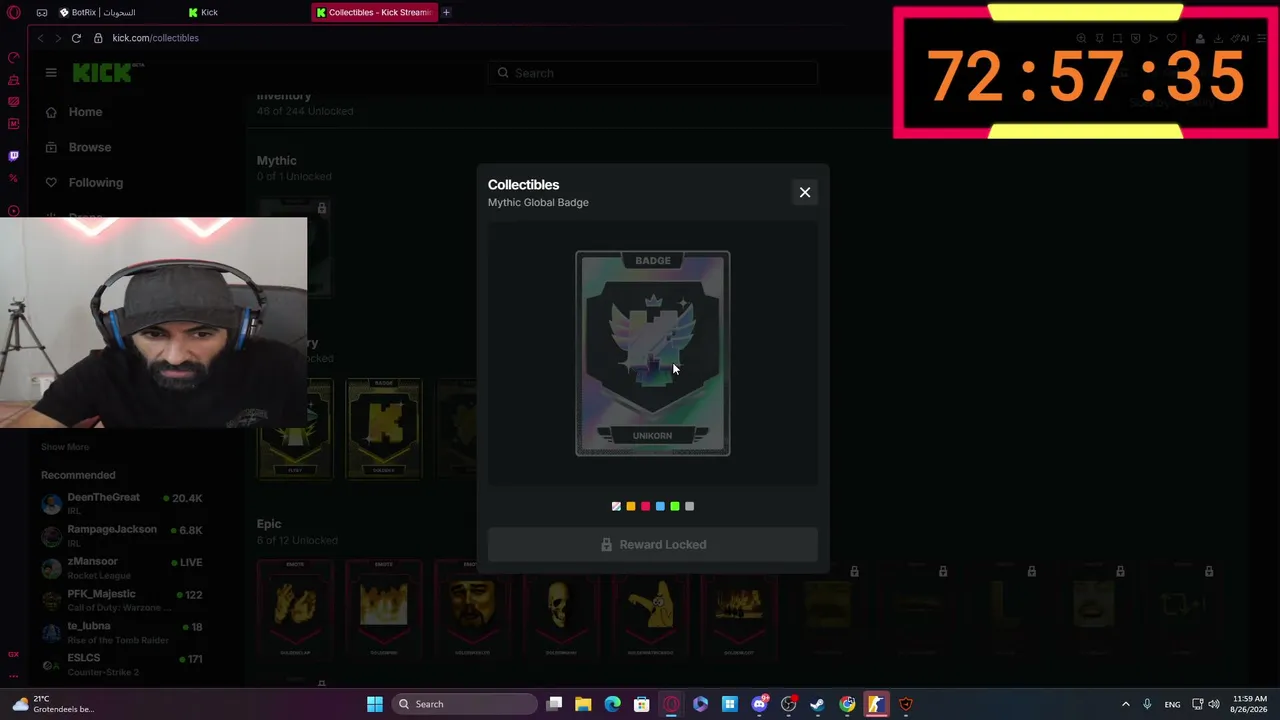
Task: Open DeenTheGreat recommended channel
Action: (x=121, y=503)
